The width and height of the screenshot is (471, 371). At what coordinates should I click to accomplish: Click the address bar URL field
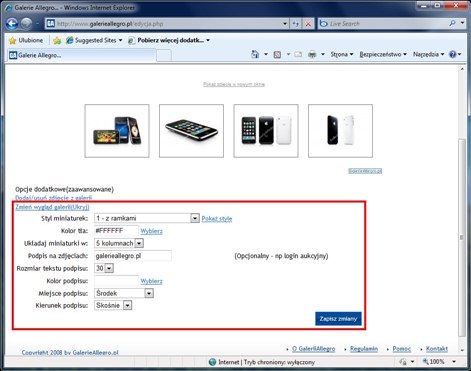pos(163,24)
